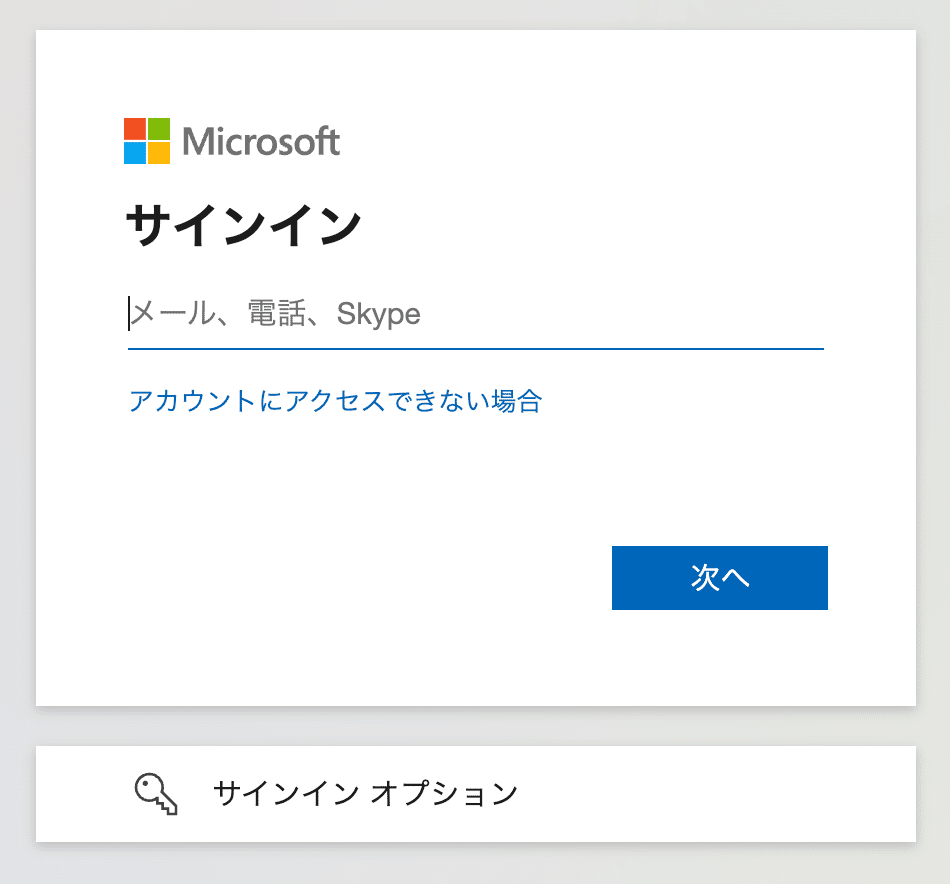The width and height of the screenshot is (950, 884).
Task: Click the gray Microsoft wordmark text
Action: (x=261, y=142)
